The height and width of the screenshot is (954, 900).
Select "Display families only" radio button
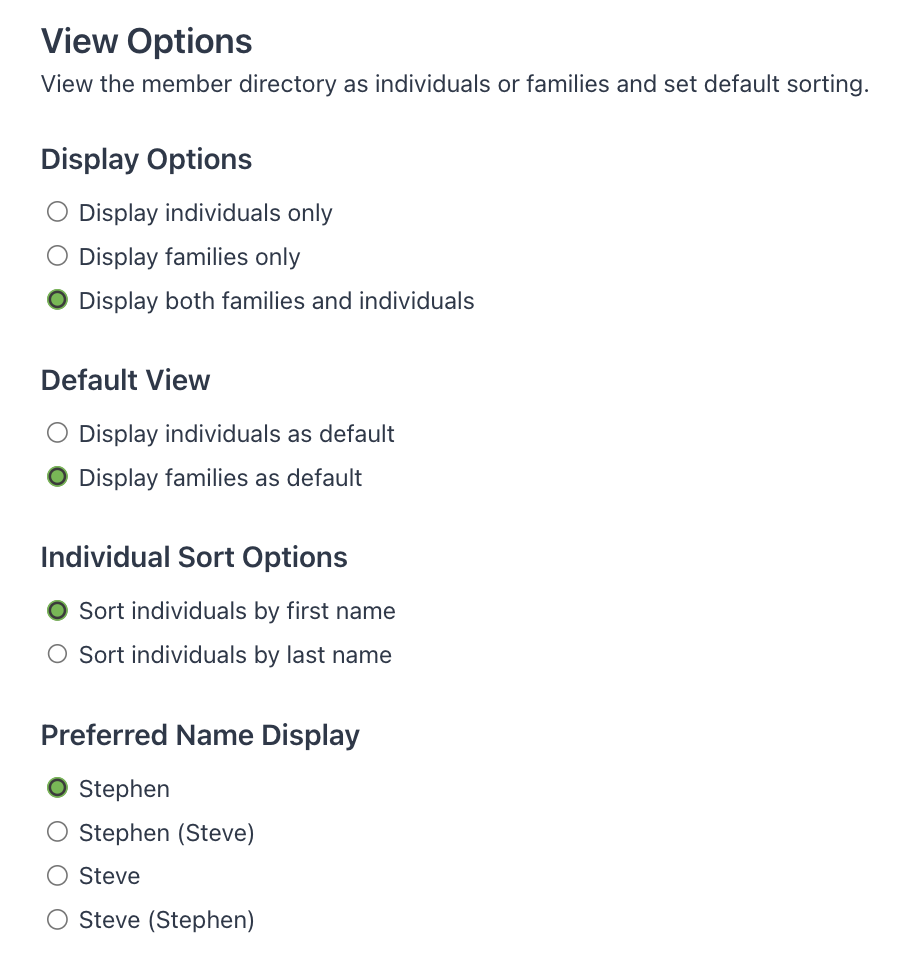(x=57, y=255)
